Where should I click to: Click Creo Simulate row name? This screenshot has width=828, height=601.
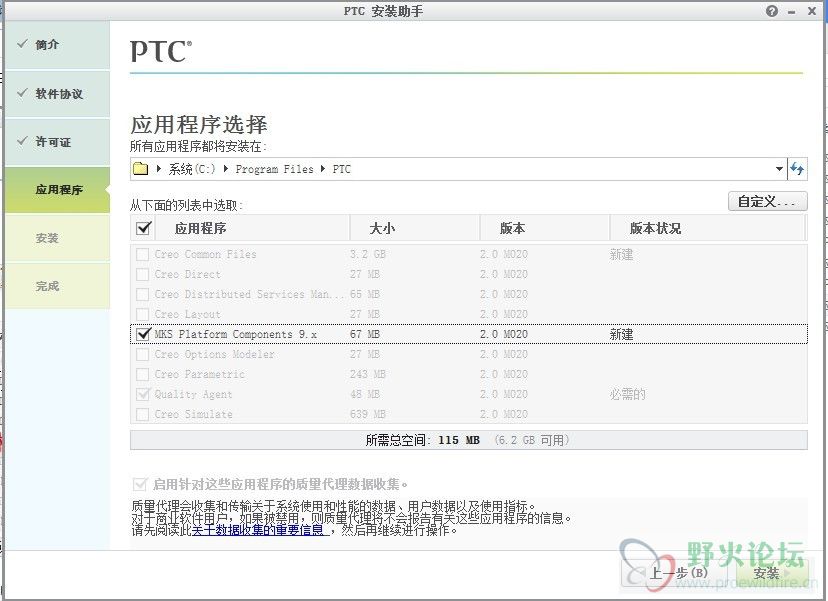point(193,415)
